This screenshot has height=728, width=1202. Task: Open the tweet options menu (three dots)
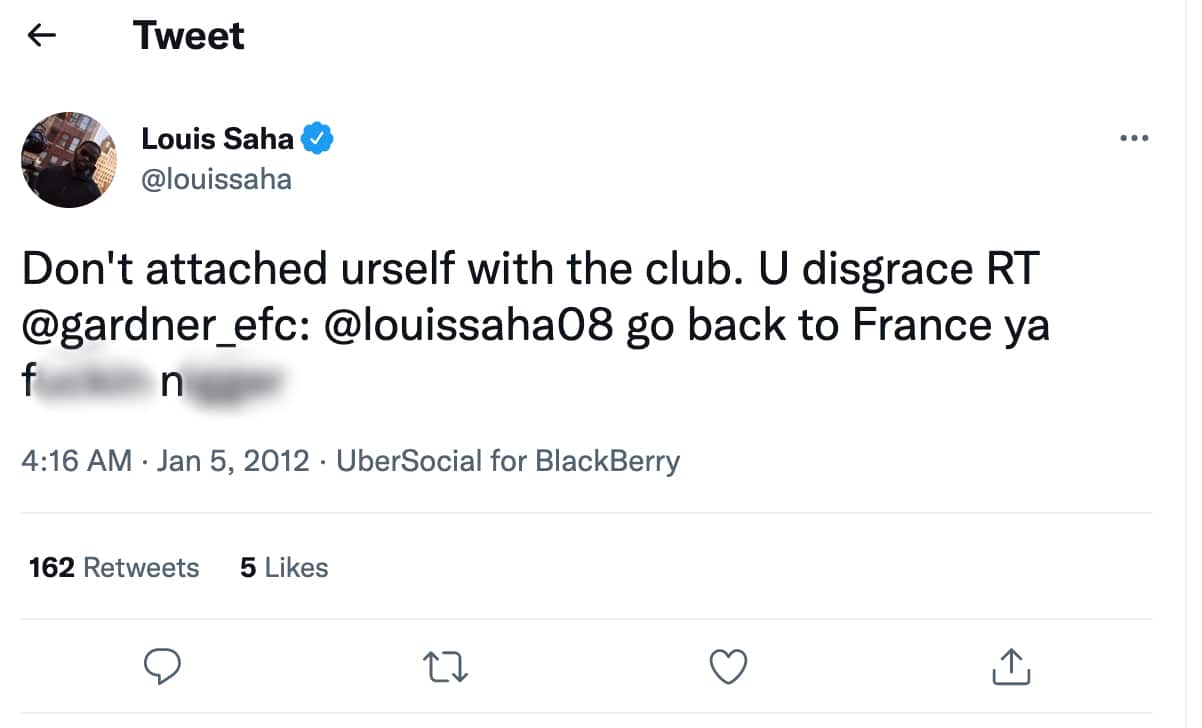click(x=1135, y=139)
